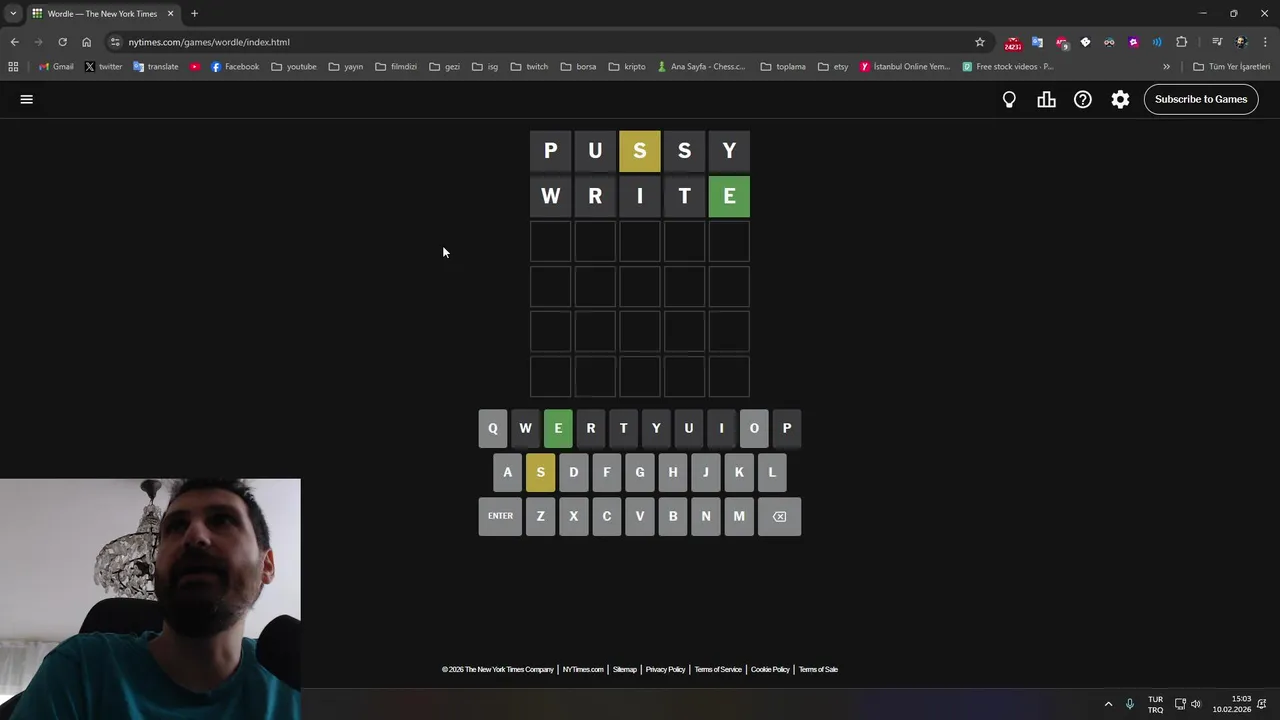The image size is (1280, 720).
Task: Click the address bar URL field
Action: pyautogui.click(x=540, y=42)
